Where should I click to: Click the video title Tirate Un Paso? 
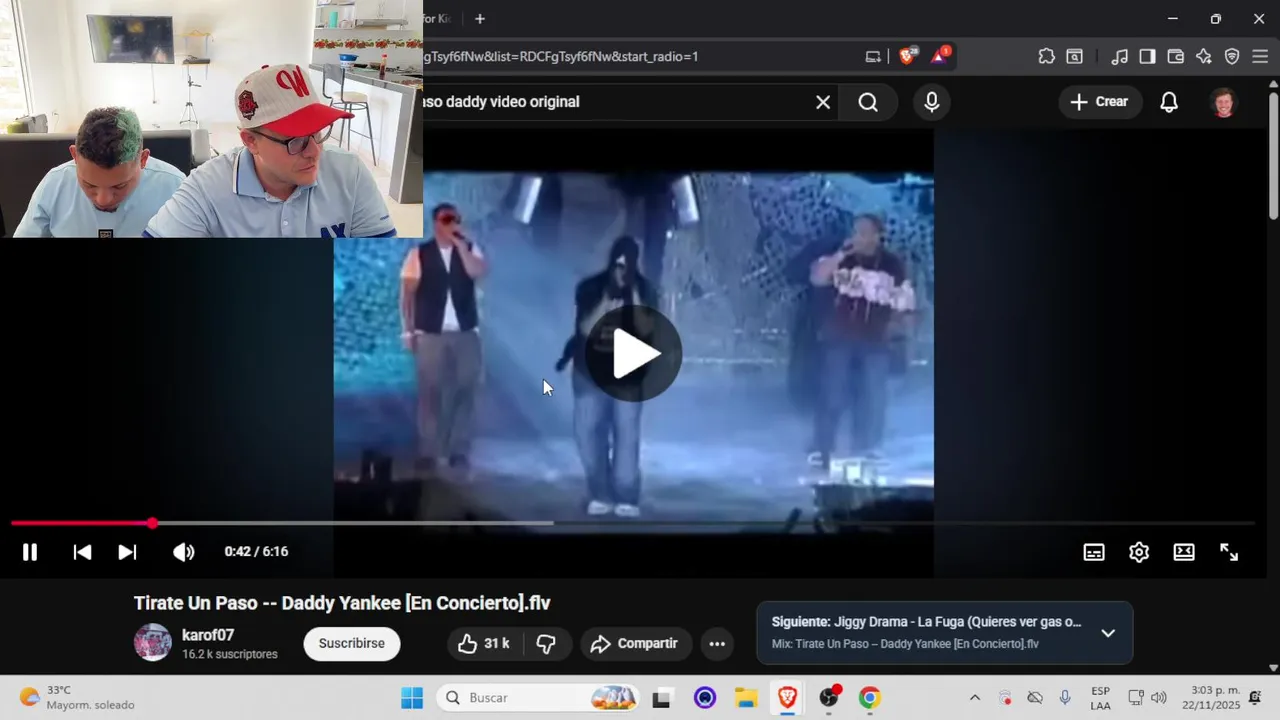click(342, 603)
